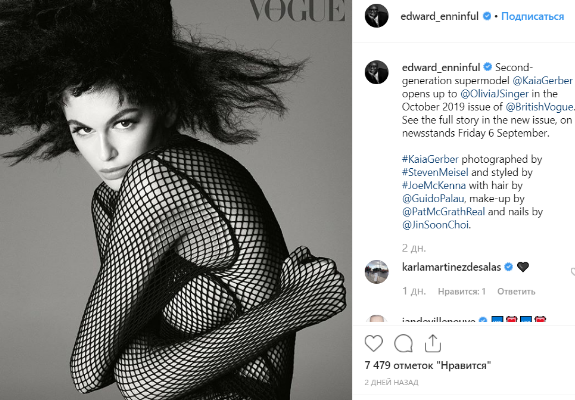Open the comment bubble icon
This screenshot has width=575, height=400.
point(403,344)
